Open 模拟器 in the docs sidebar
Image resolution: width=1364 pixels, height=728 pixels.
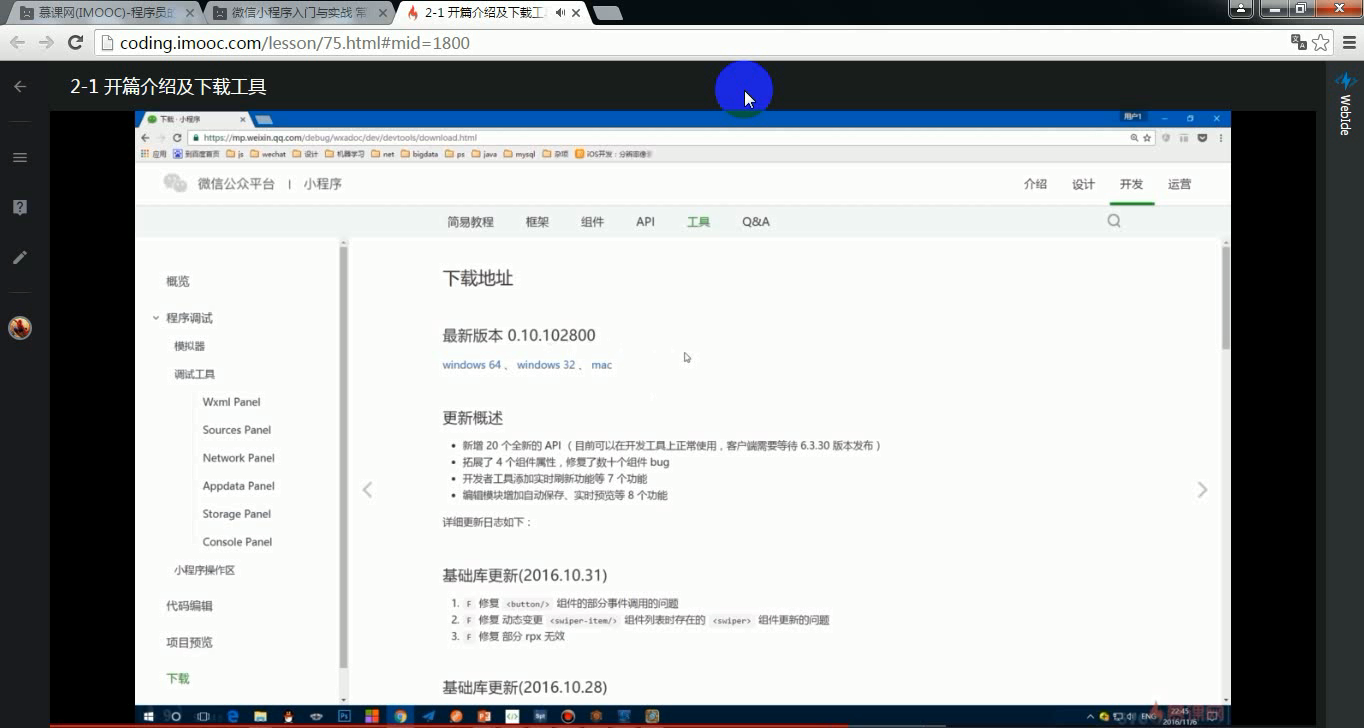click(189, 346)
